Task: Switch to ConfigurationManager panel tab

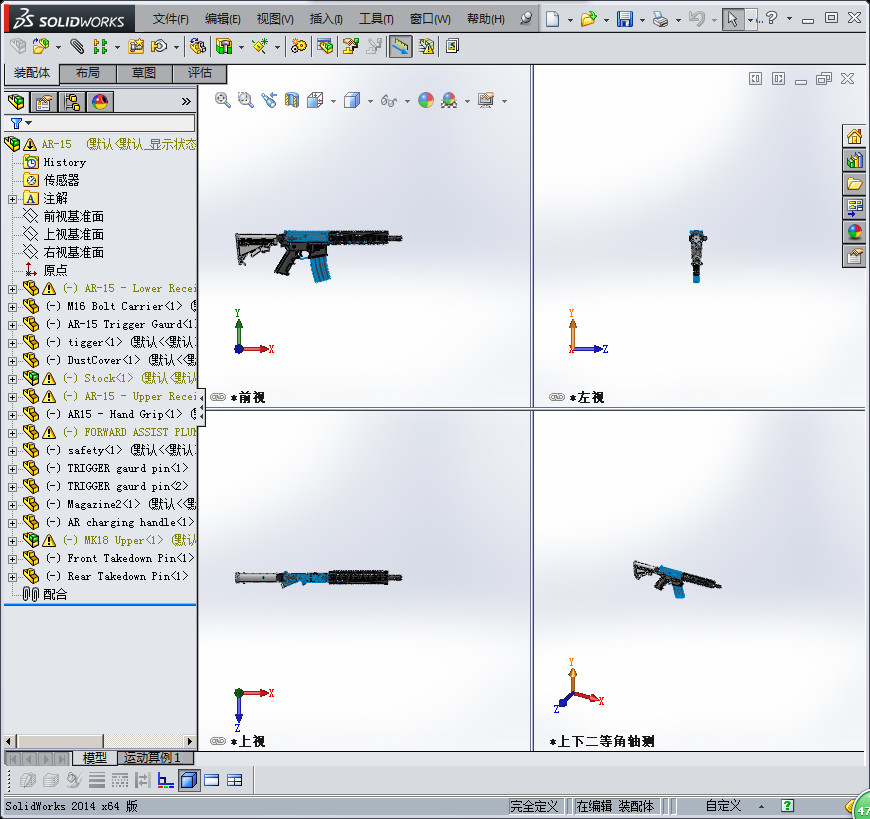Action: 72,102
